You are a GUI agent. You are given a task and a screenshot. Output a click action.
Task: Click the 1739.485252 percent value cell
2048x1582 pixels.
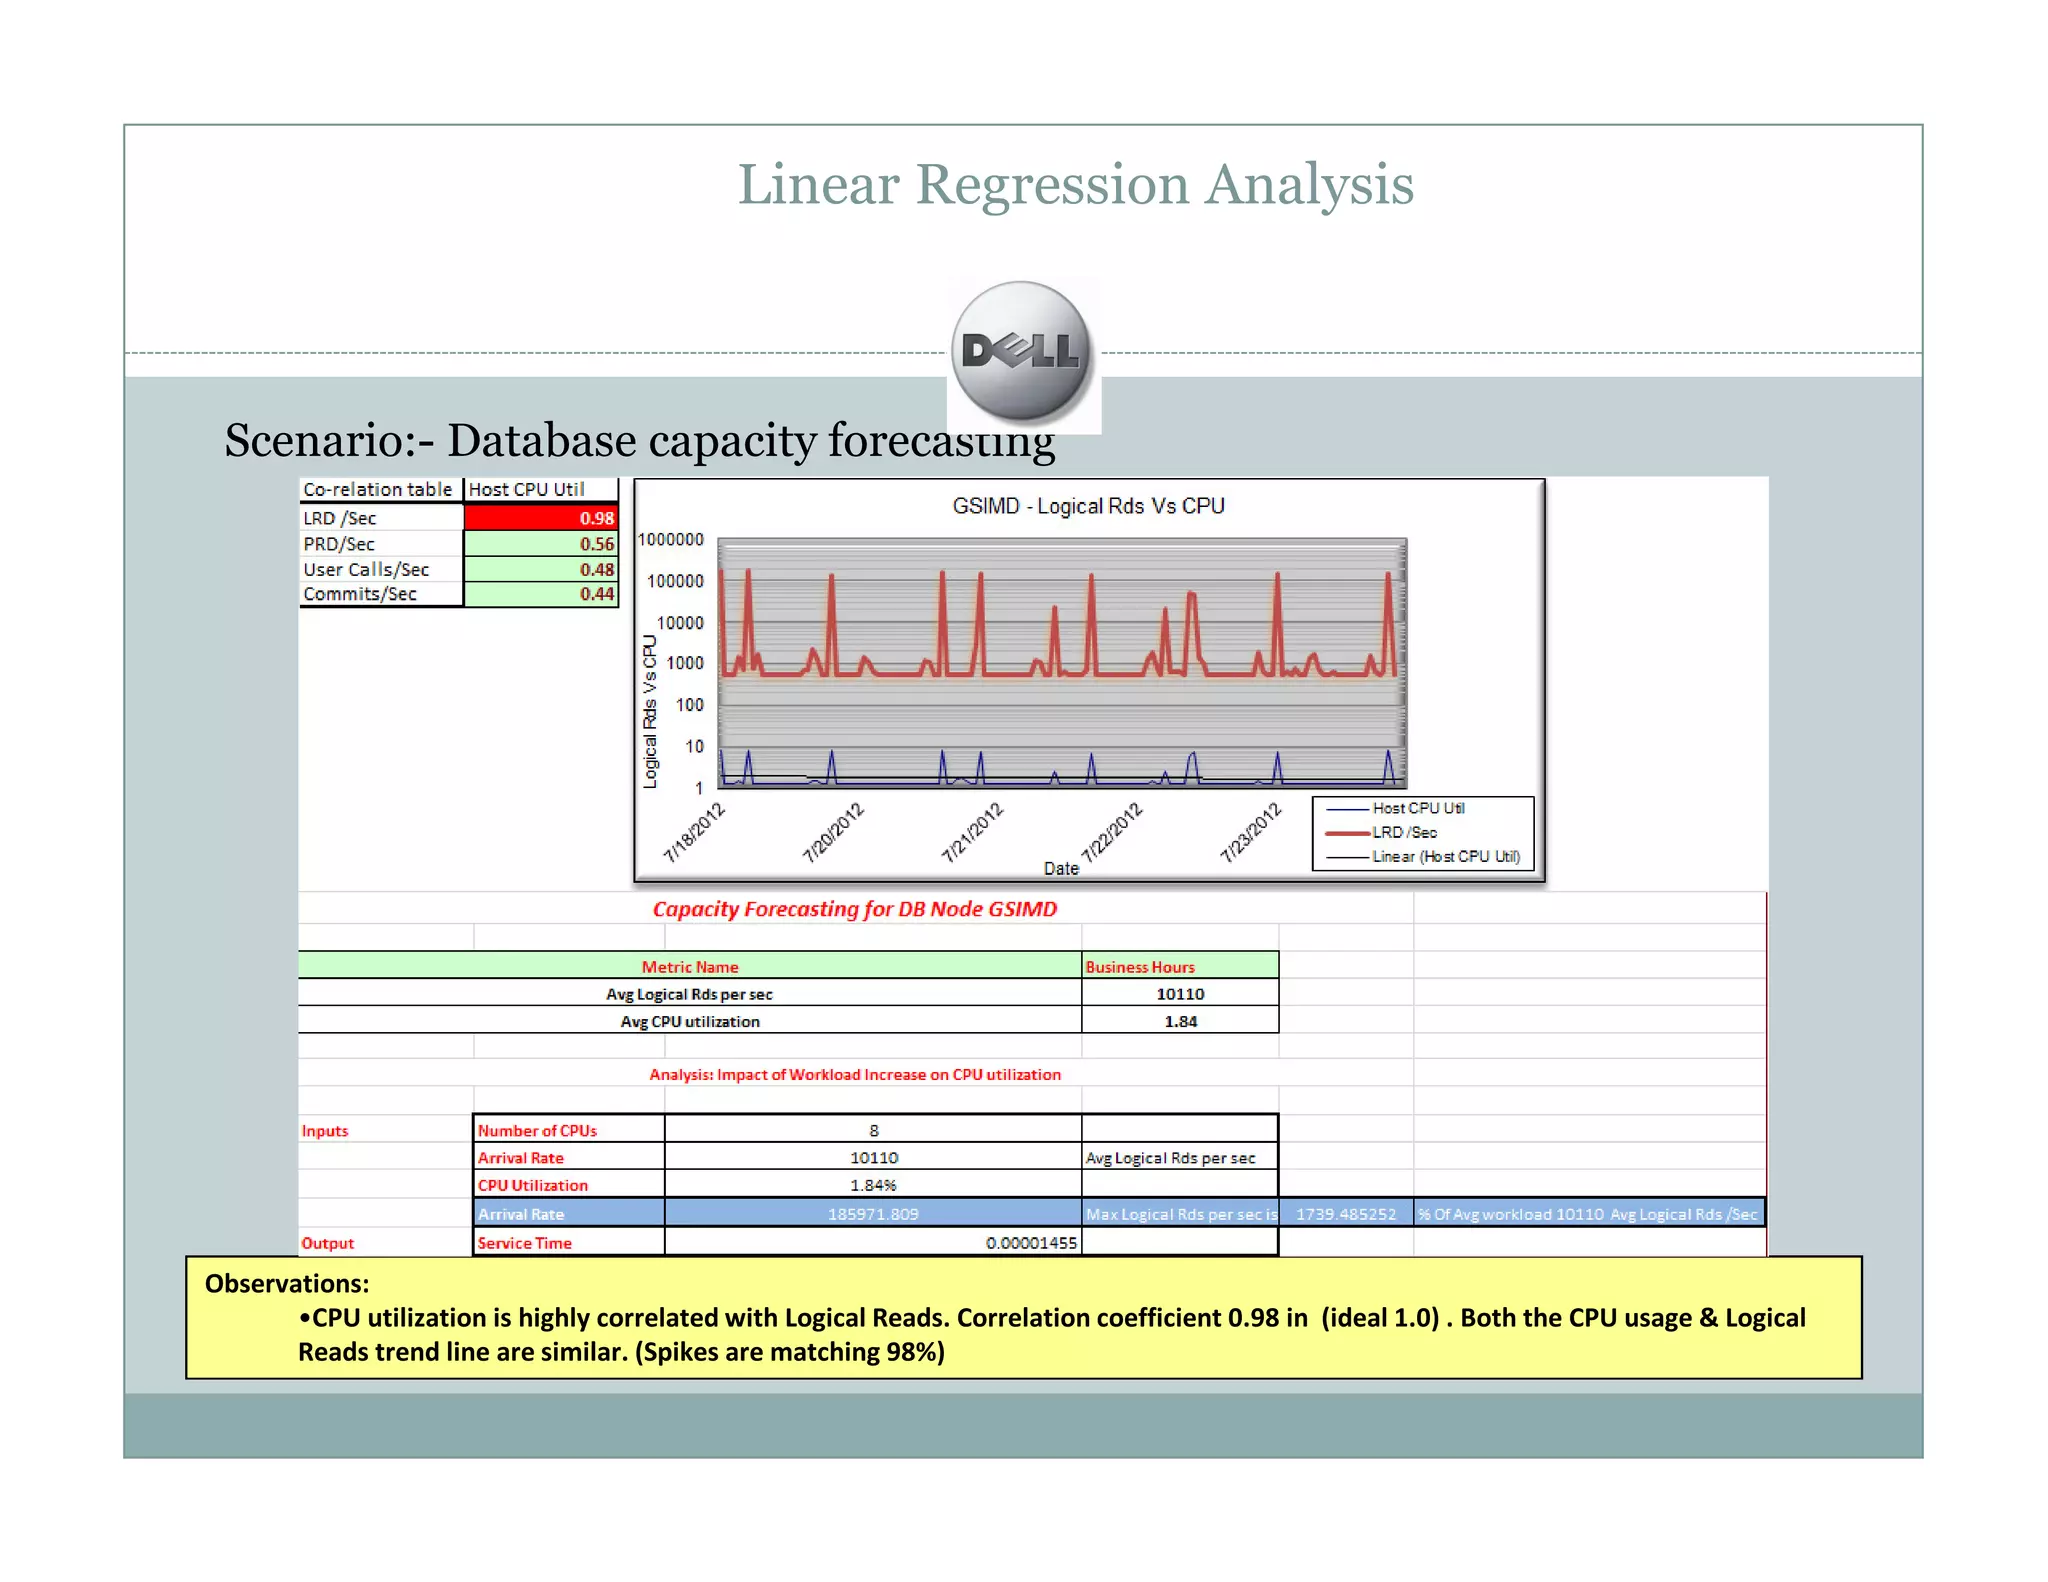(1345, 1214)
